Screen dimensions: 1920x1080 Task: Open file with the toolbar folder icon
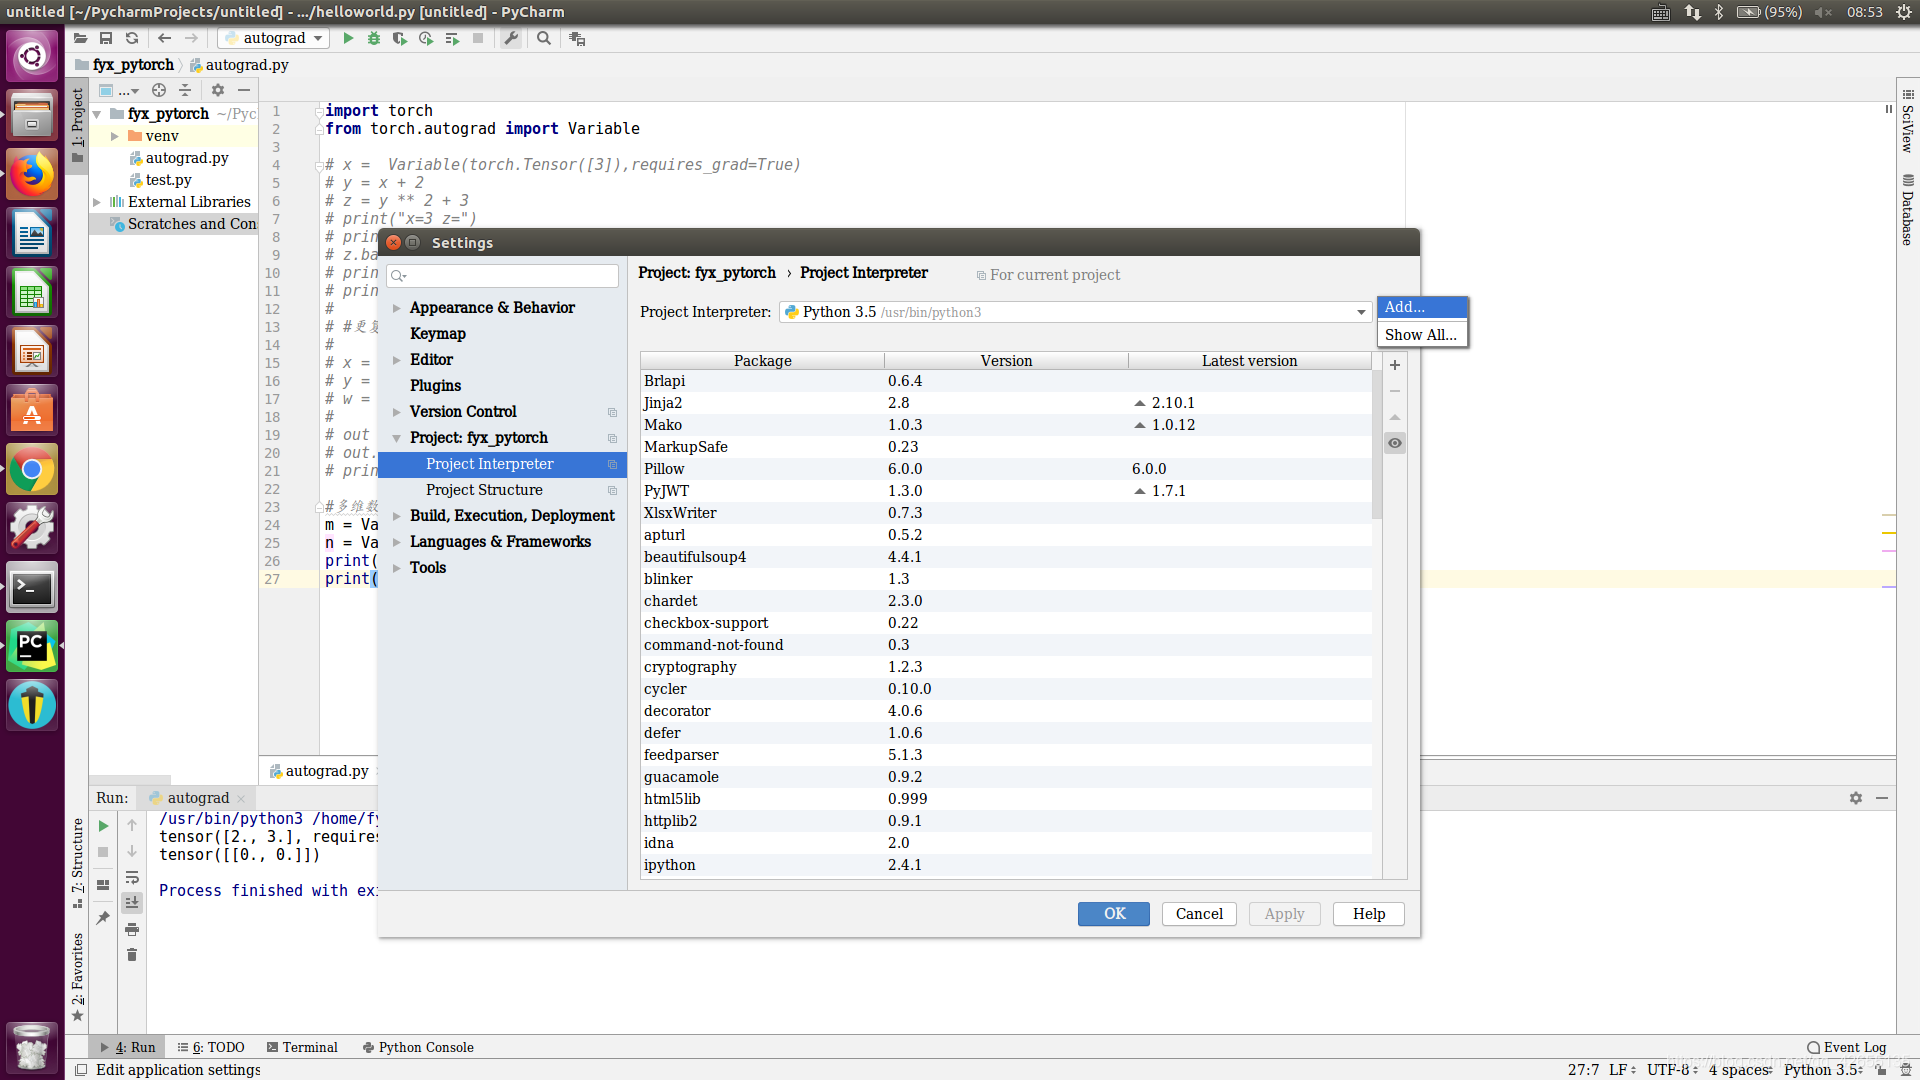(80, 38)
